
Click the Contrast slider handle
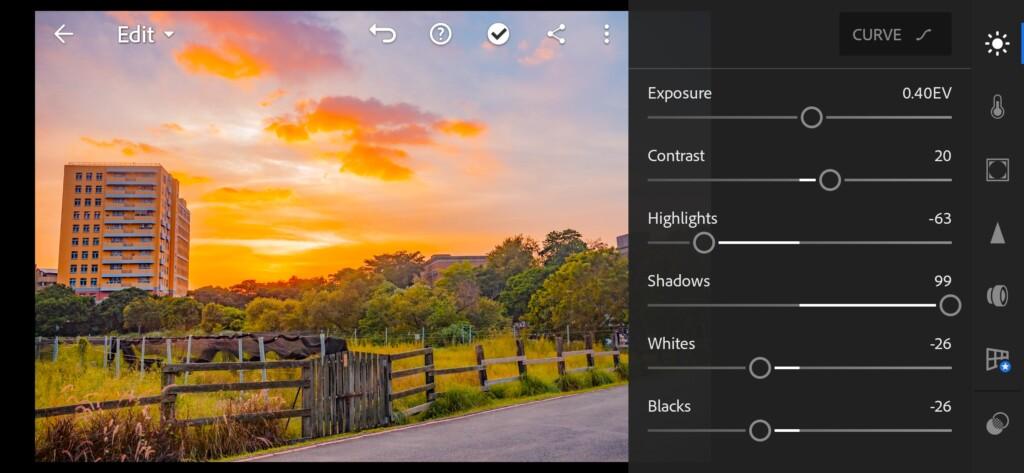click(x=830, y=180)
